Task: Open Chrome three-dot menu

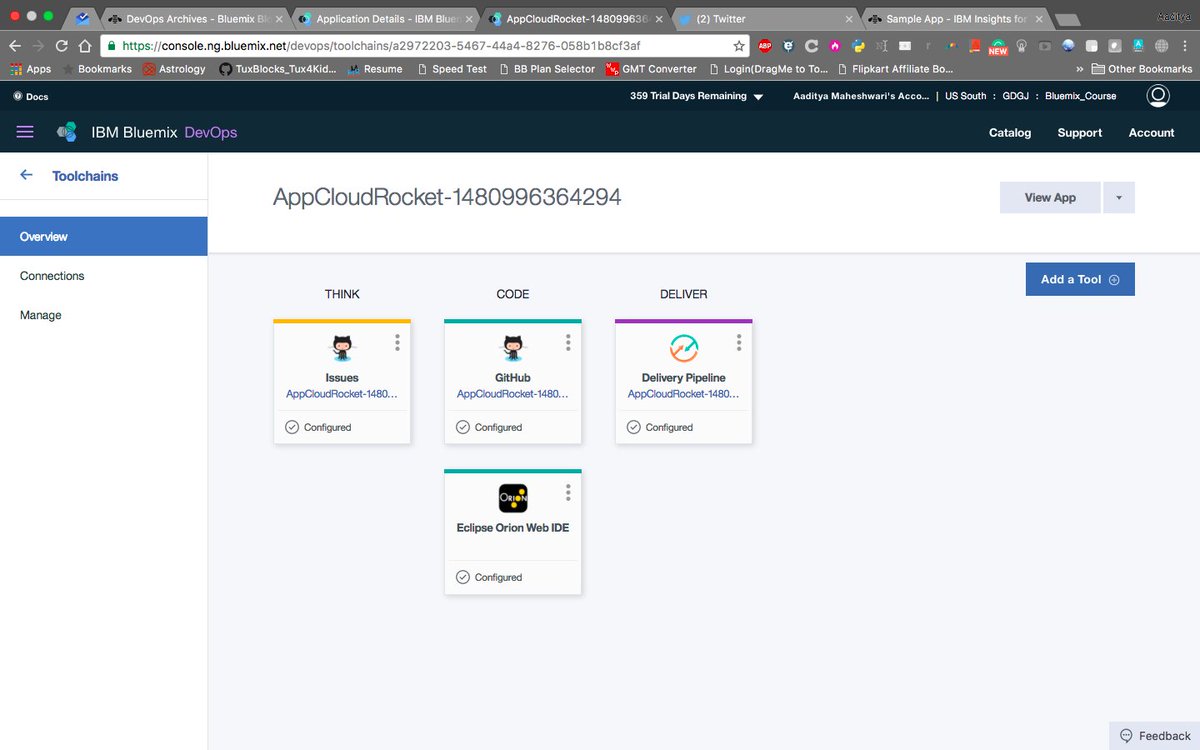Action: pyautogui.click(x=1185, y=45)
